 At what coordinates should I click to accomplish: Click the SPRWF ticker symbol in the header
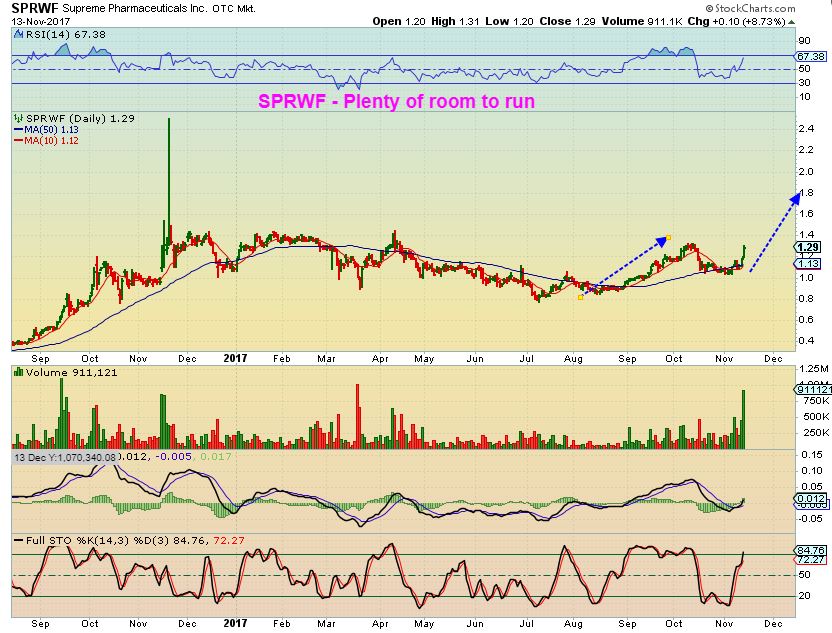coord(35,8)
